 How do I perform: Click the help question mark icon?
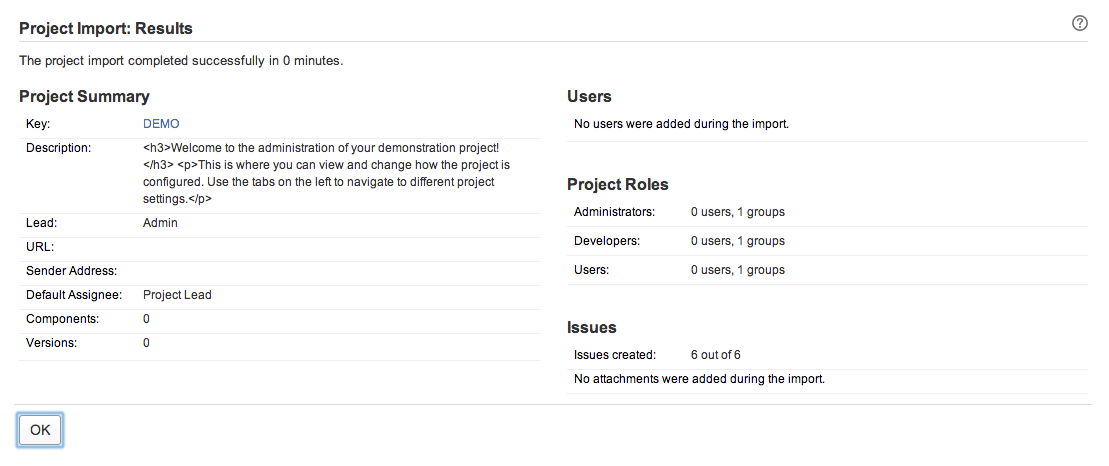1079,24
